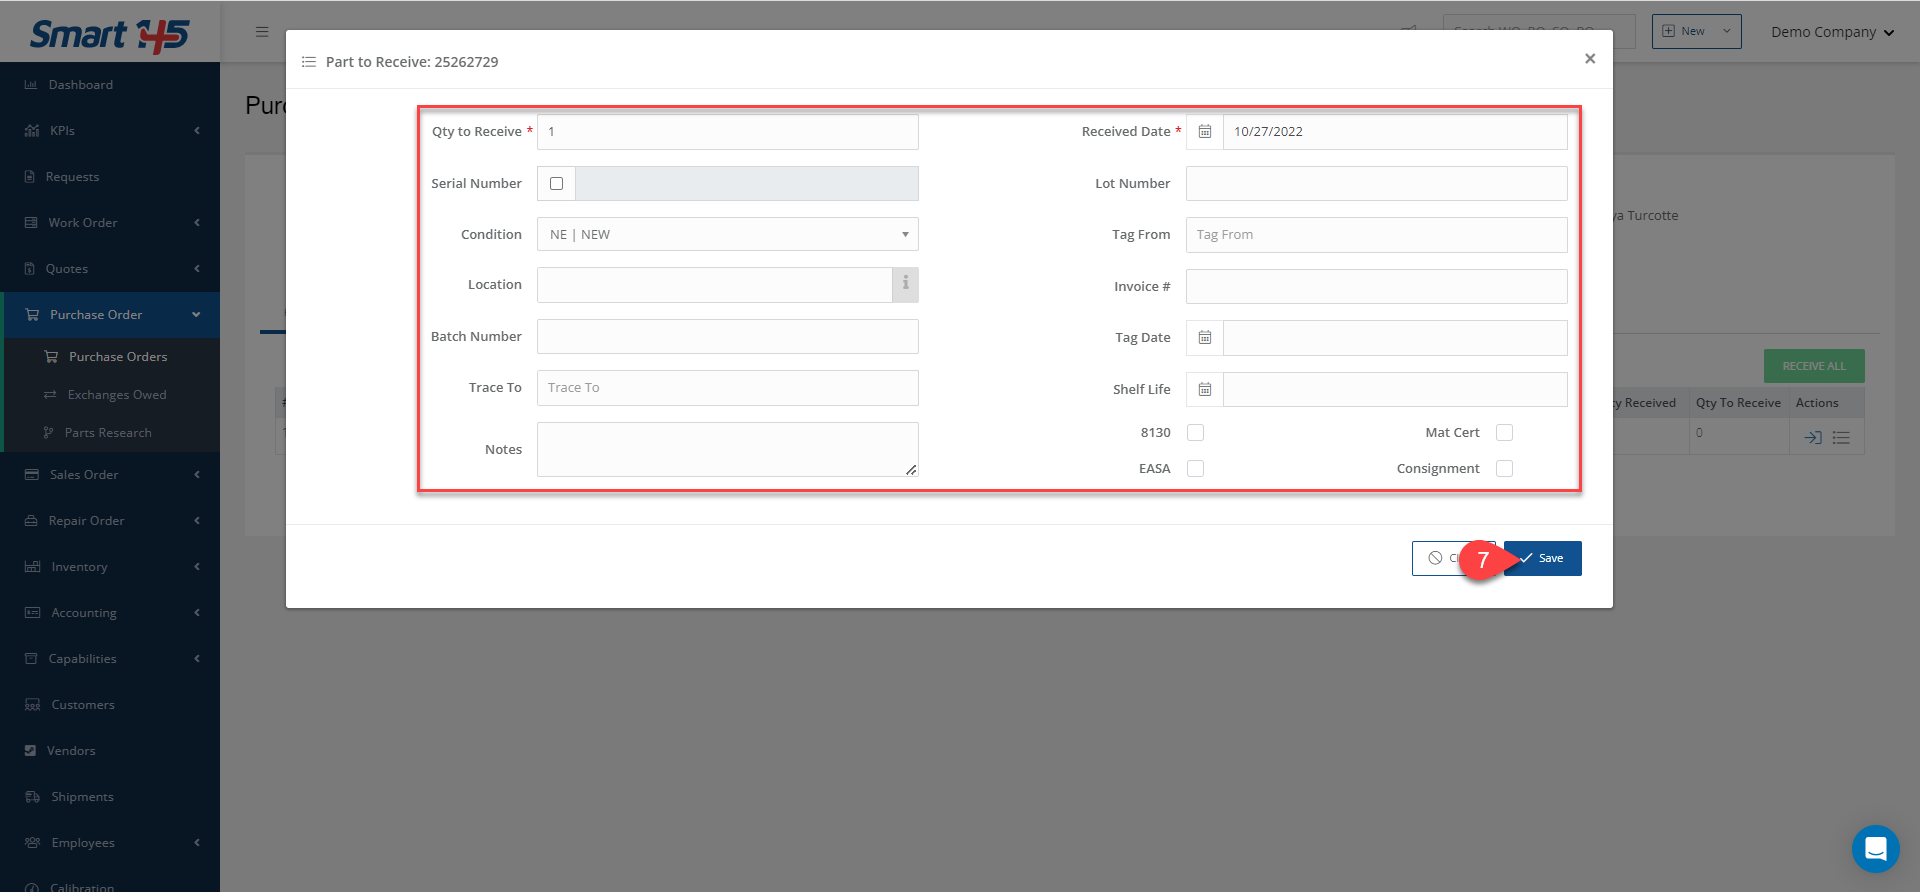Click the Location info icon
Screen dimensions: 1920x892
pyautogui.click(x=905, y=285)
